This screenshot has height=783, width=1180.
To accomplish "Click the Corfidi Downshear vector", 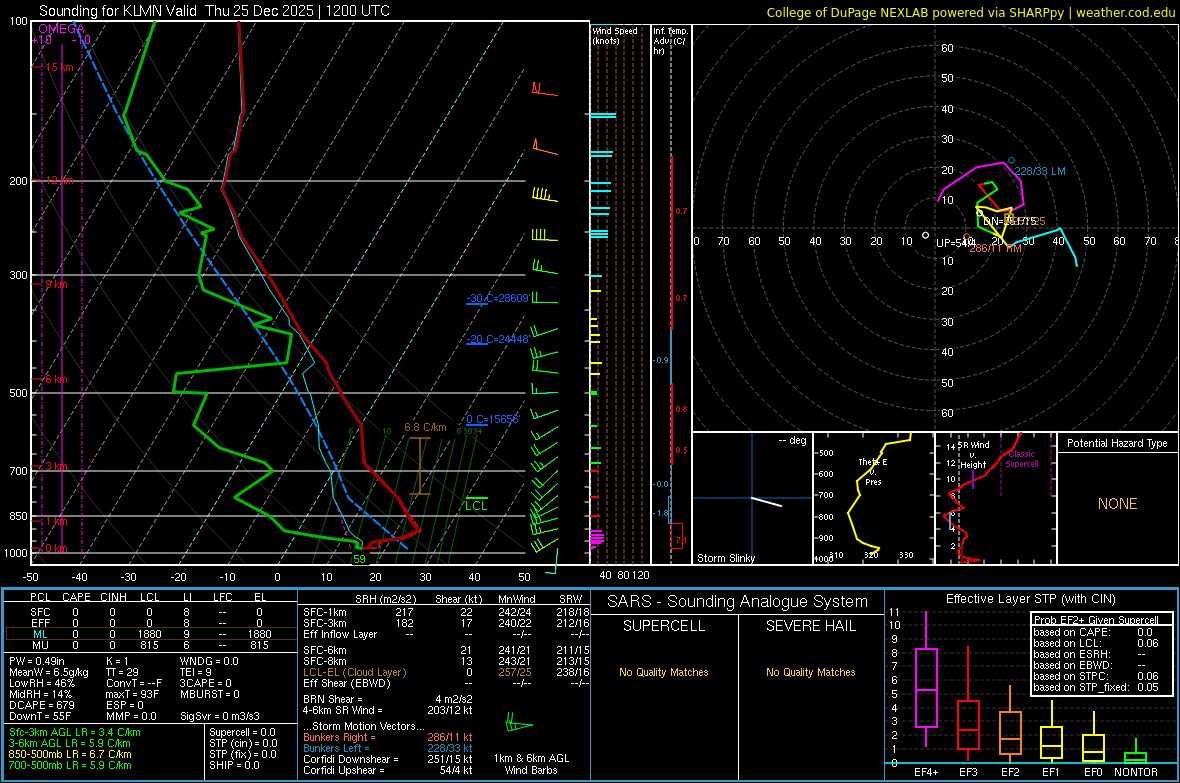I will pyautogui.click(x=388, y=759).
